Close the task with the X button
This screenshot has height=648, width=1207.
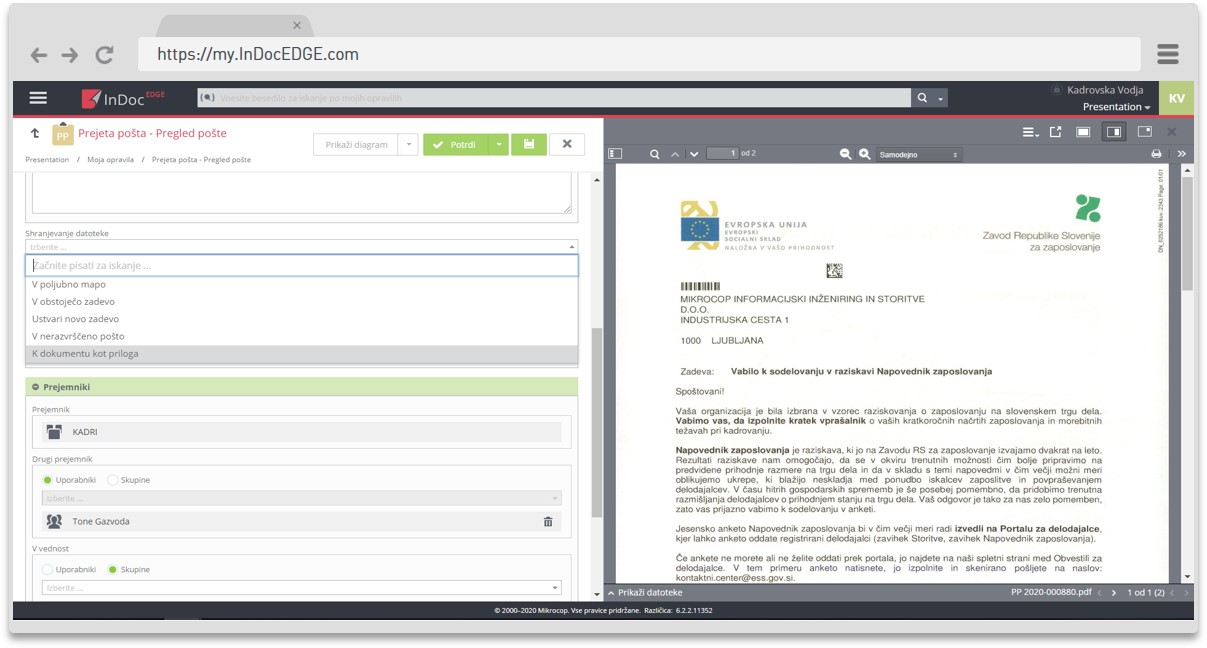click(567, 145)
